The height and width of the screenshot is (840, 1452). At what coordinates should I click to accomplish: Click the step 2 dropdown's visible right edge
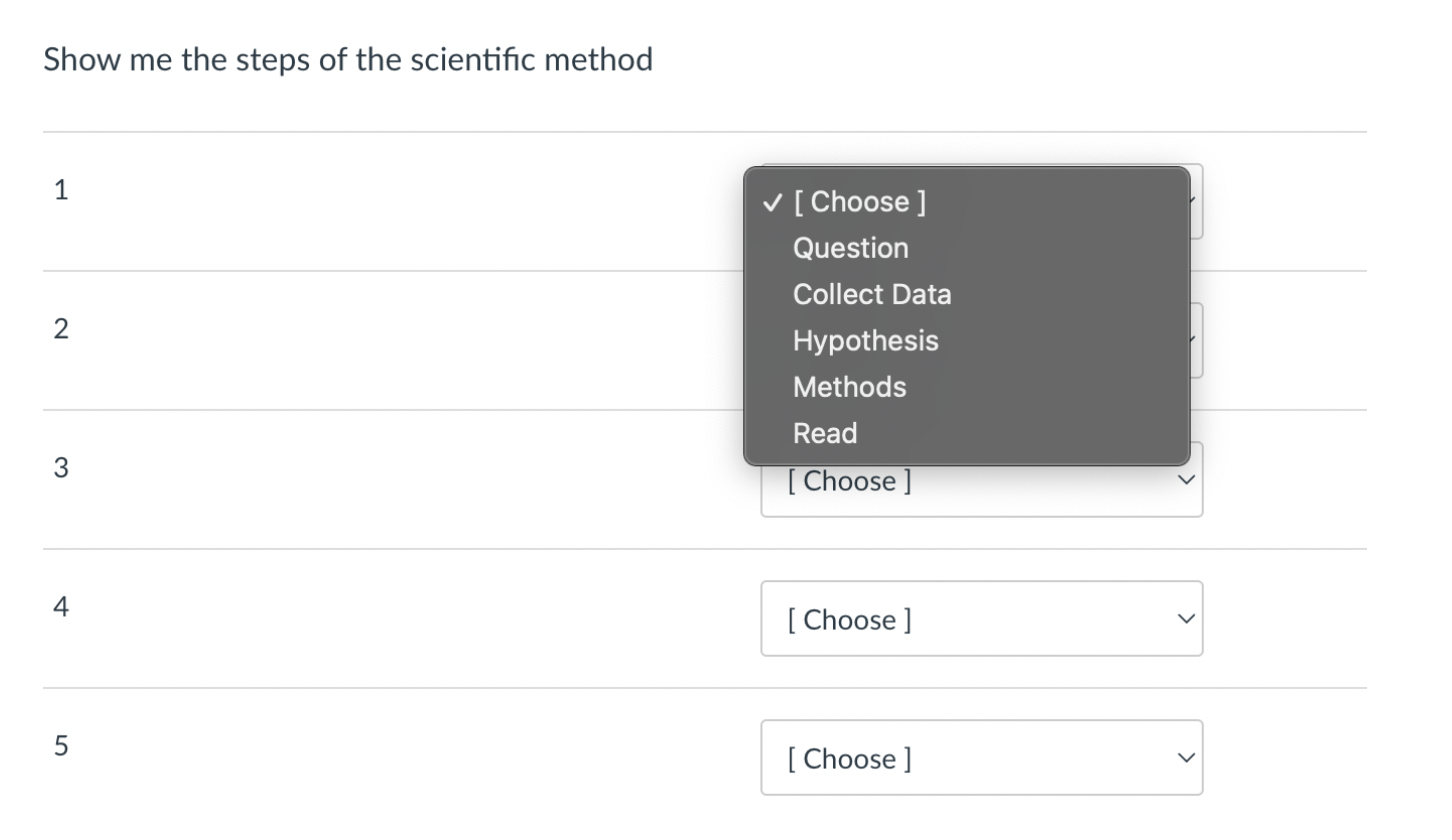(x=1197, y=340)
